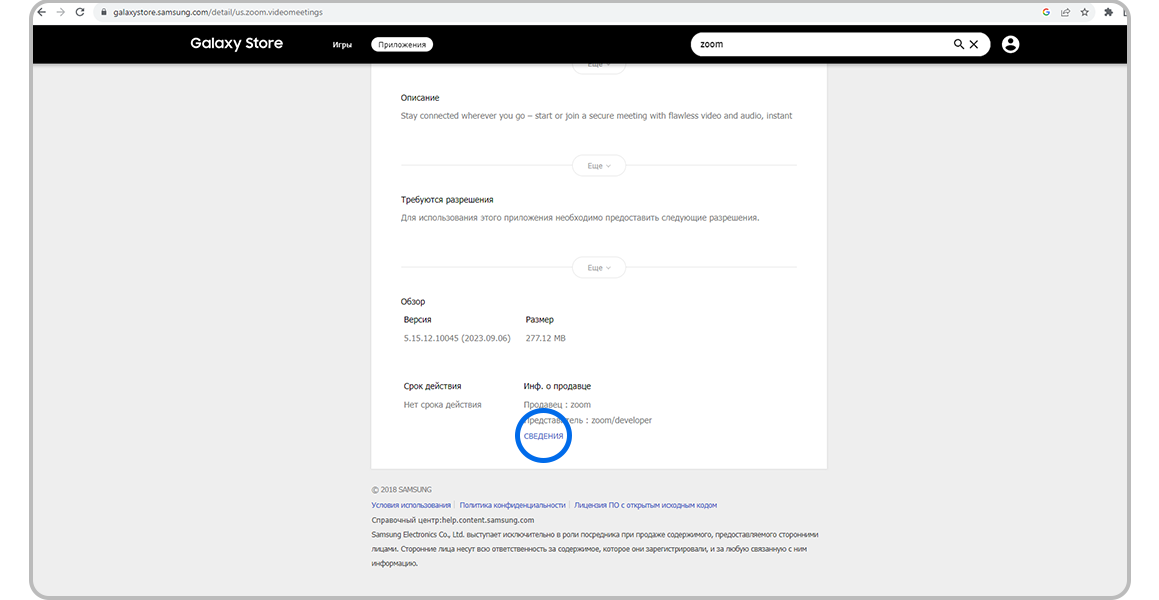The height and width of the screenshot is (600, 1159).
Task: Click the size value 277.12 MB
Action: click(545, 338)
